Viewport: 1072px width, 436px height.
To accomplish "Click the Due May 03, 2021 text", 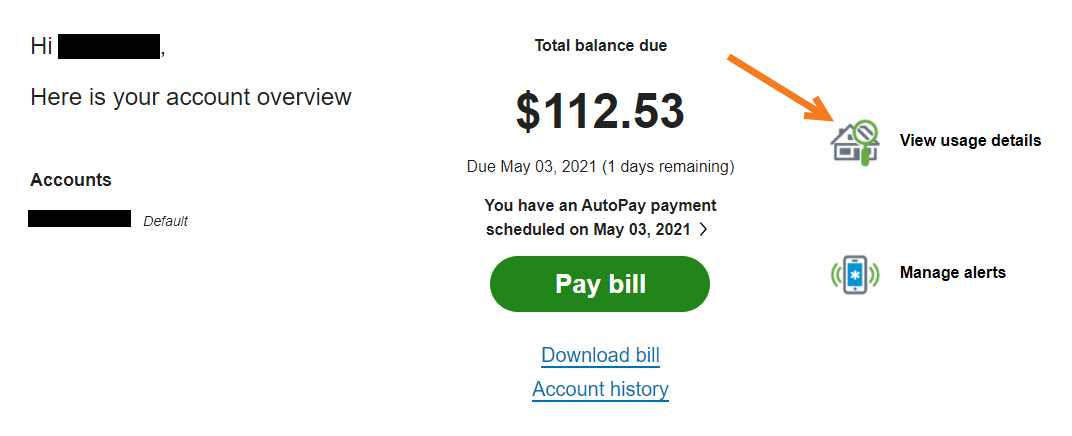I will (532, 167).
